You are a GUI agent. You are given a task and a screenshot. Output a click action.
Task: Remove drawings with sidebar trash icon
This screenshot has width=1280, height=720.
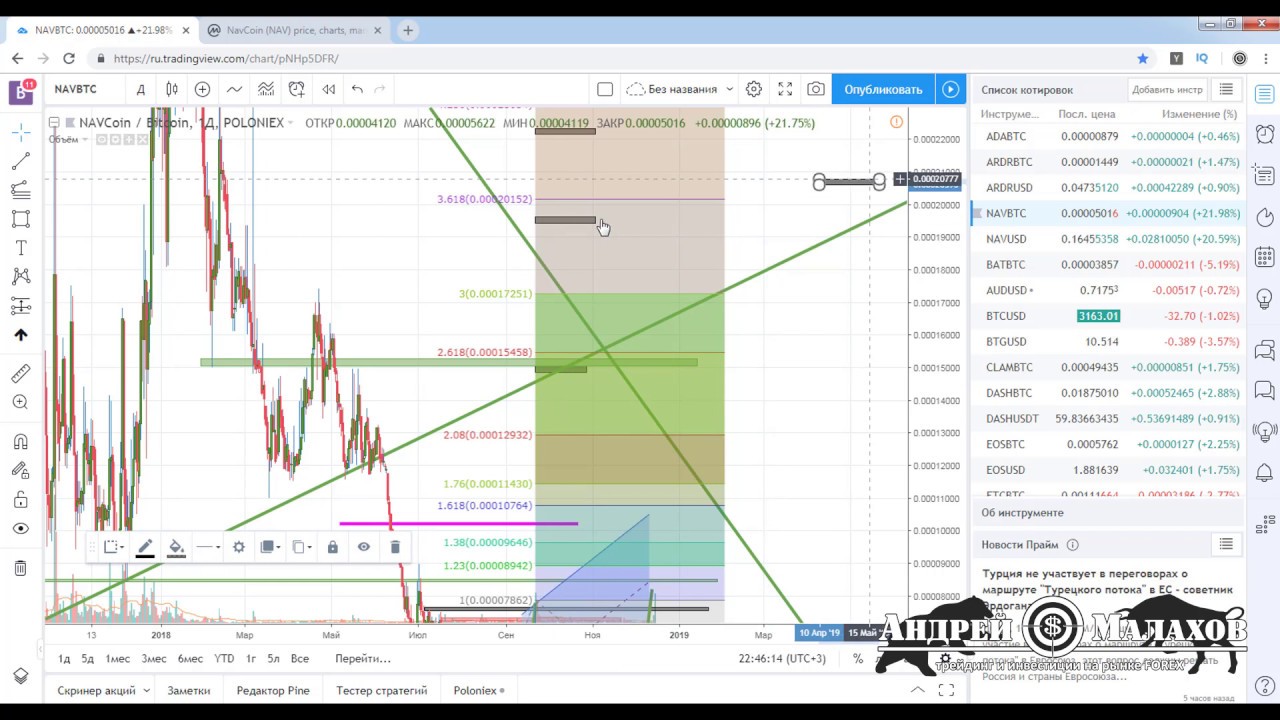coord(21,568)
